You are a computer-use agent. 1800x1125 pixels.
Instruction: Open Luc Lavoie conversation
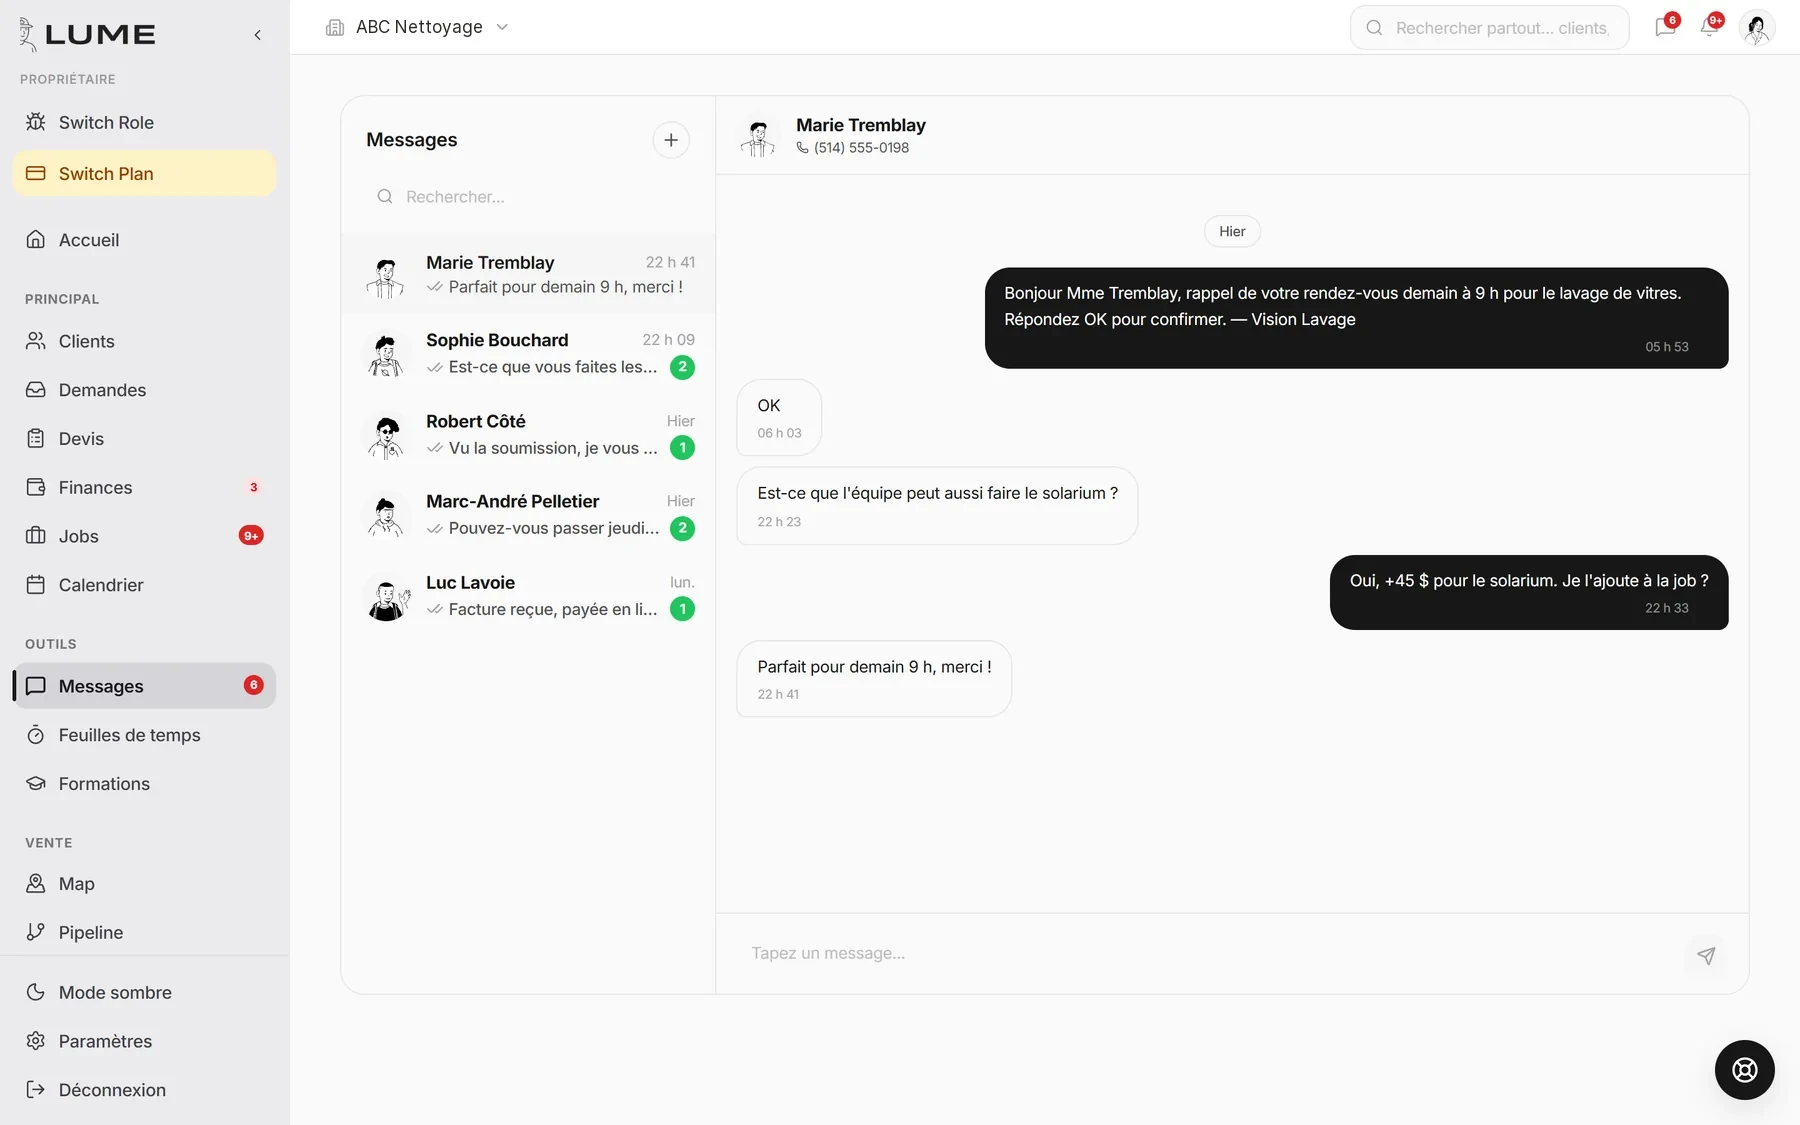pyautogui.click(x=528, y=596)
